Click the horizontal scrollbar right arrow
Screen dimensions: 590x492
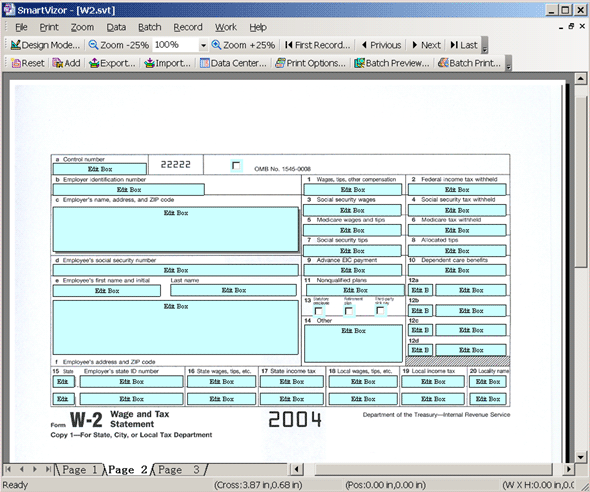tap(569, 469)
